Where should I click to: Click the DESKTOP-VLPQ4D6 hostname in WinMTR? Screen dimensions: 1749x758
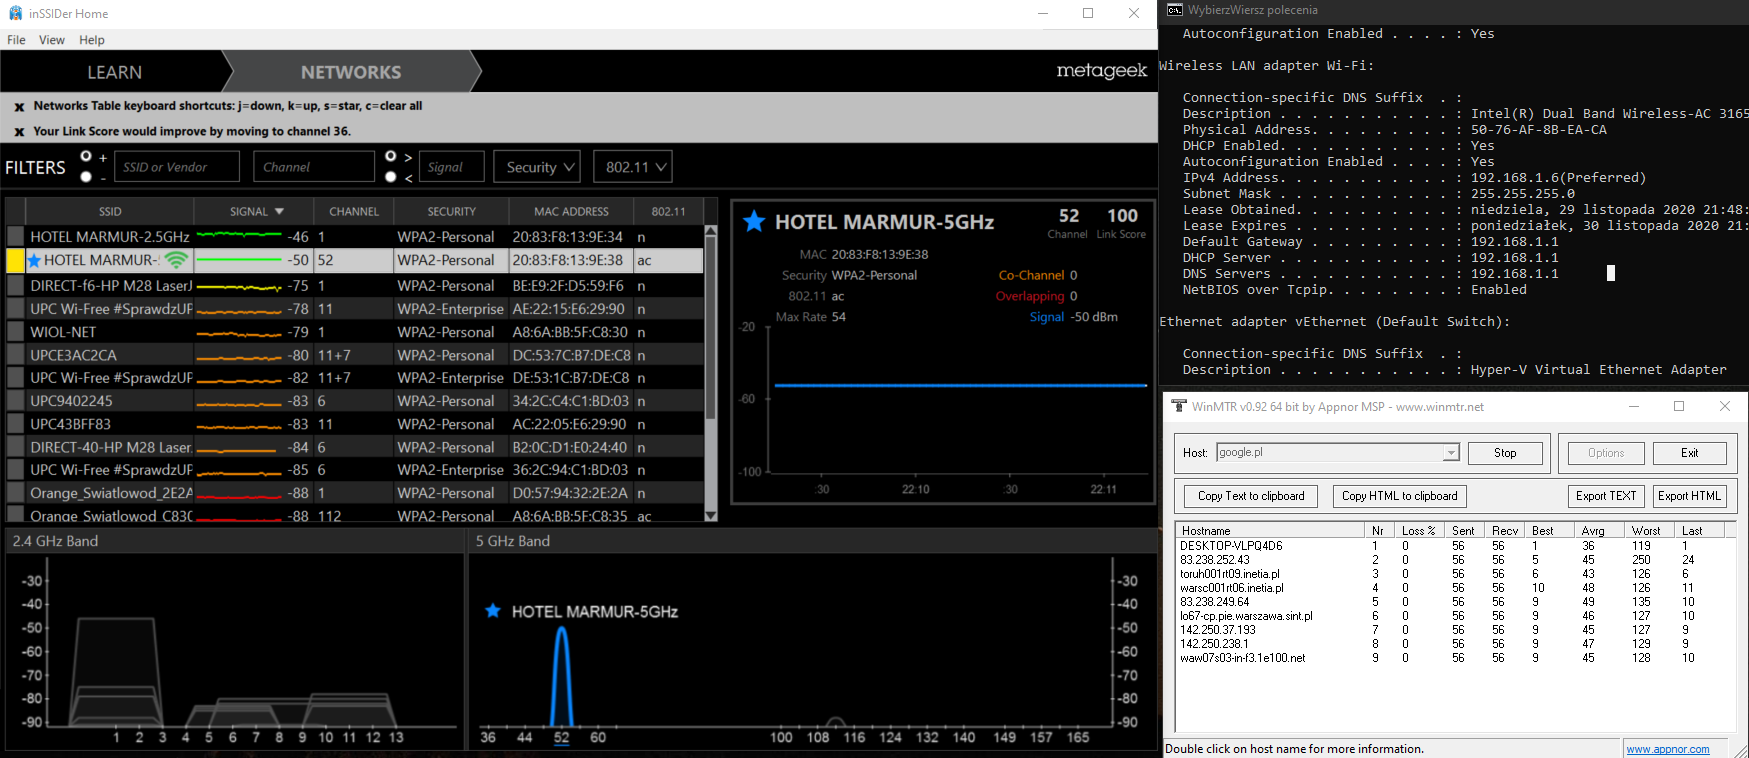1231,546
